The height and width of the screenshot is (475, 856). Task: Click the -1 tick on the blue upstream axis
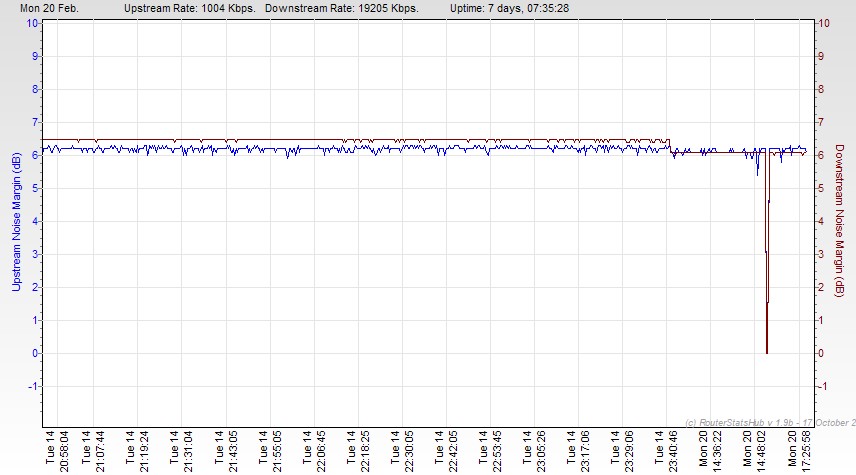pos(32,386)
